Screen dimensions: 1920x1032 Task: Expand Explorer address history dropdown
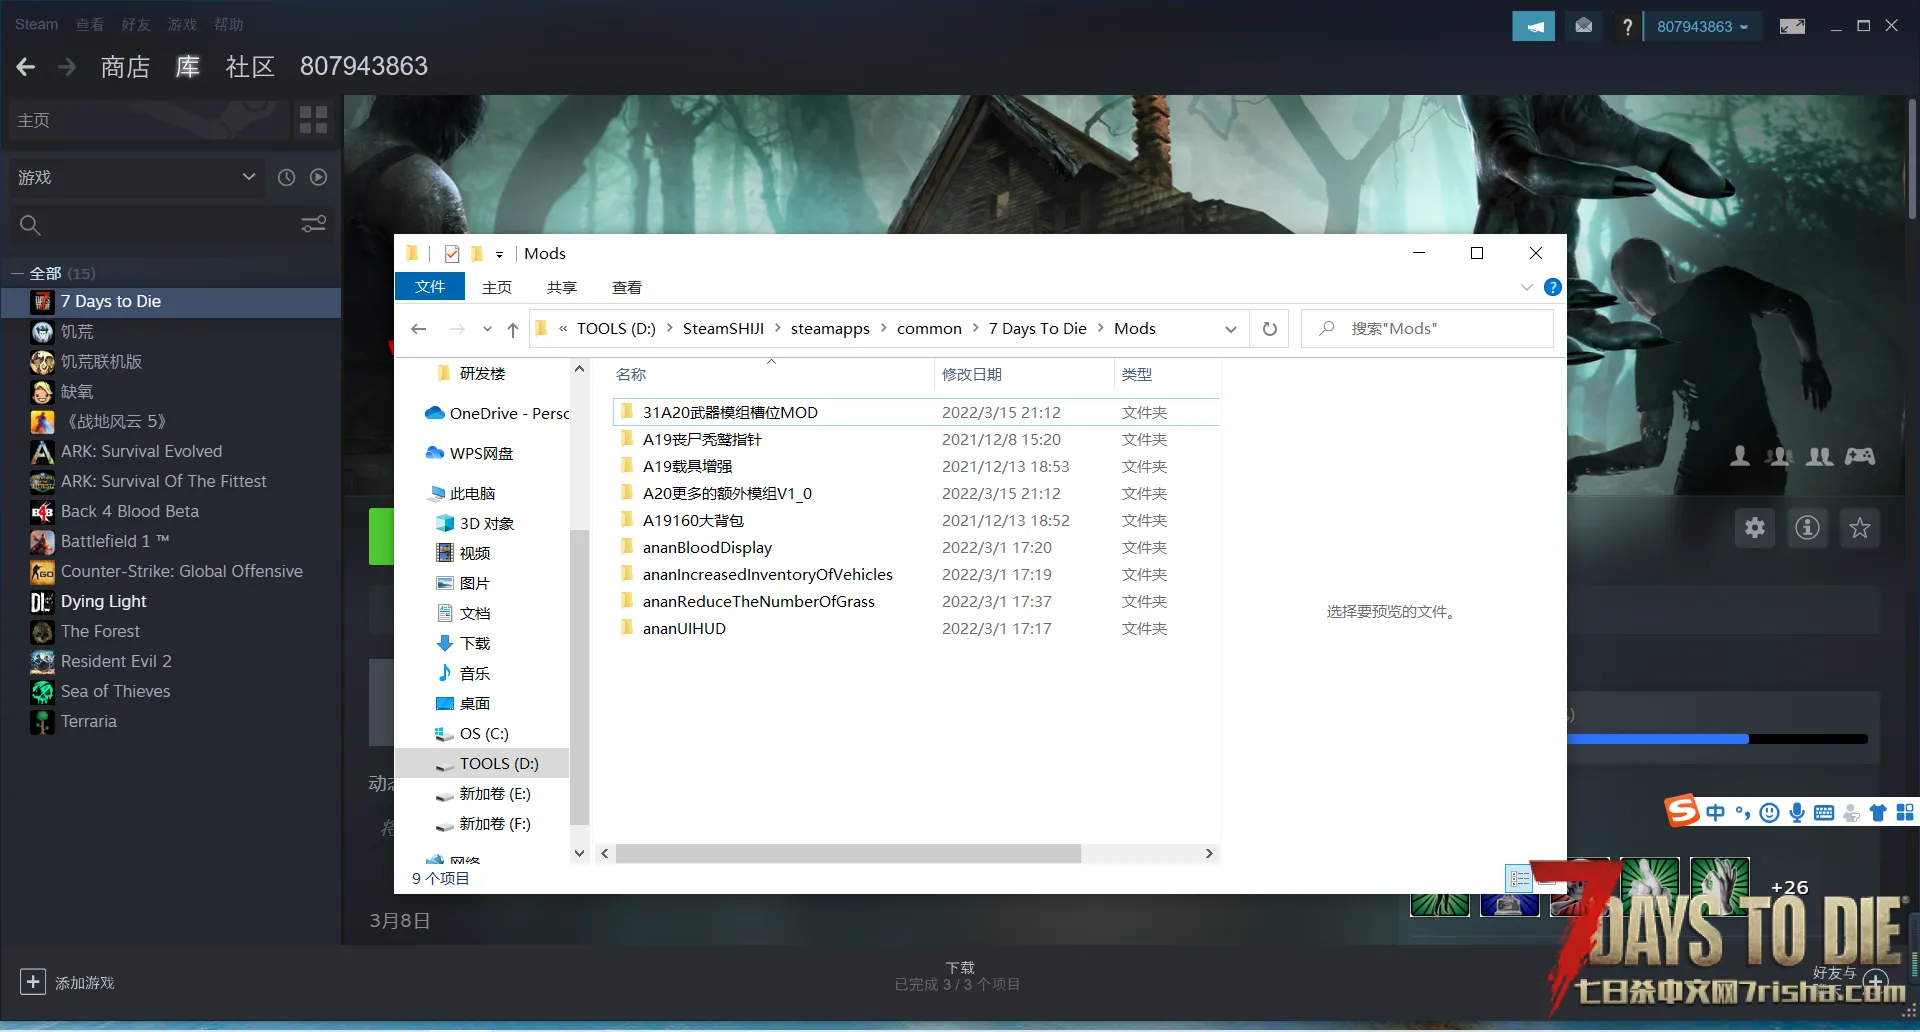pyautogui.click(x=1231, y=329)
